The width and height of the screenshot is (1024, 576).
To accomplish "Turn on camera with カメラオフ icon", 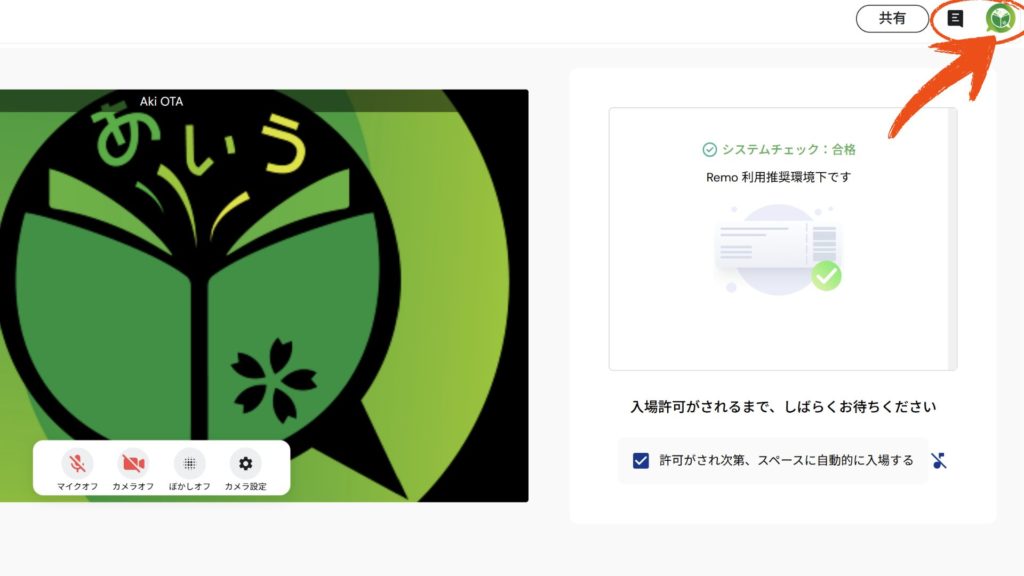I will [133, 464].
